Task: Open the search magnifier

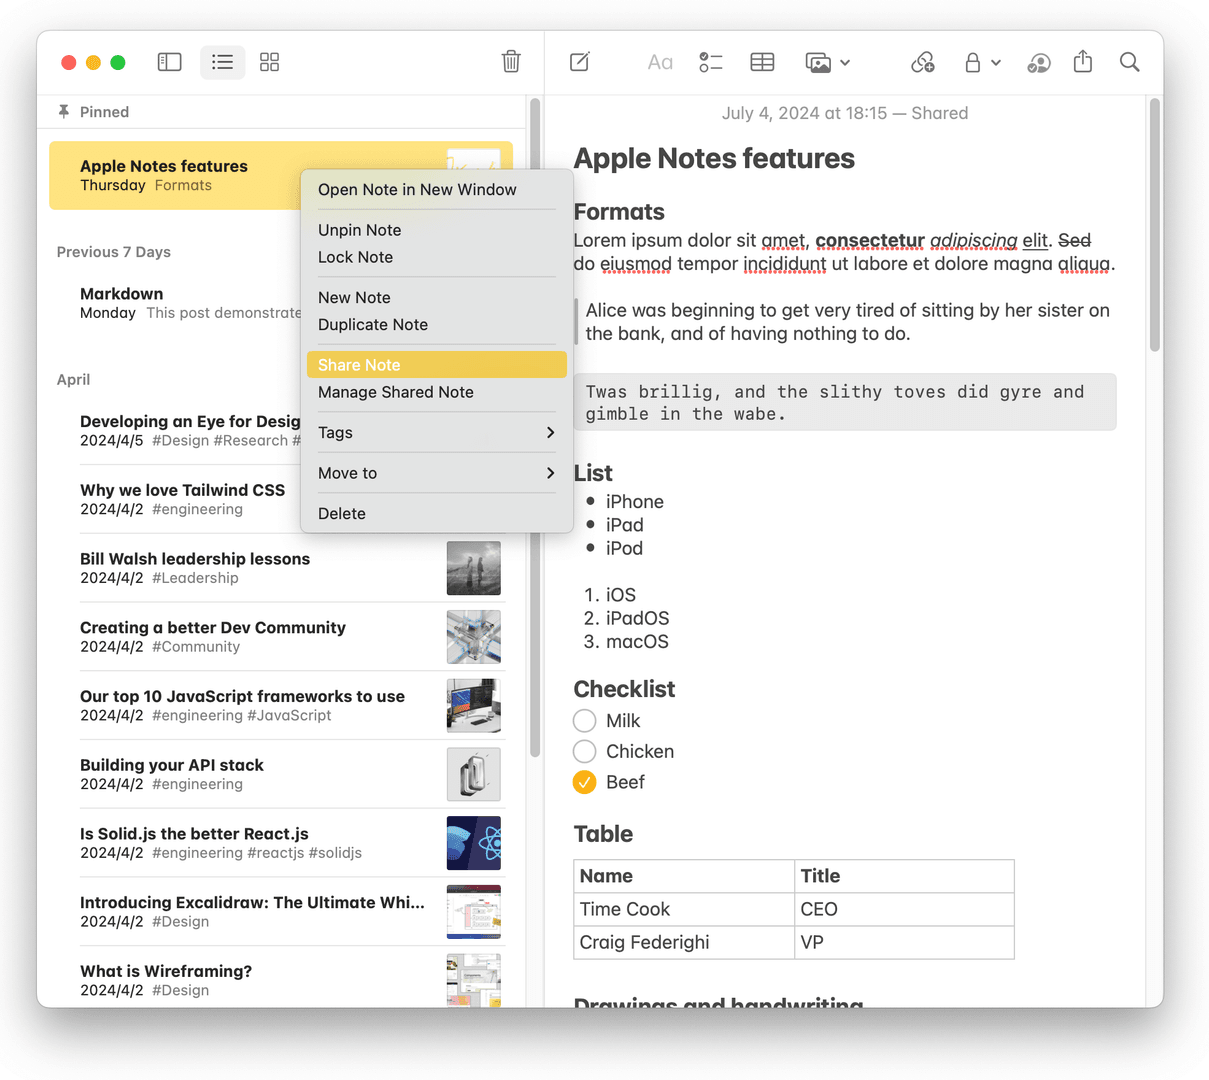Action: (1129, 62)
